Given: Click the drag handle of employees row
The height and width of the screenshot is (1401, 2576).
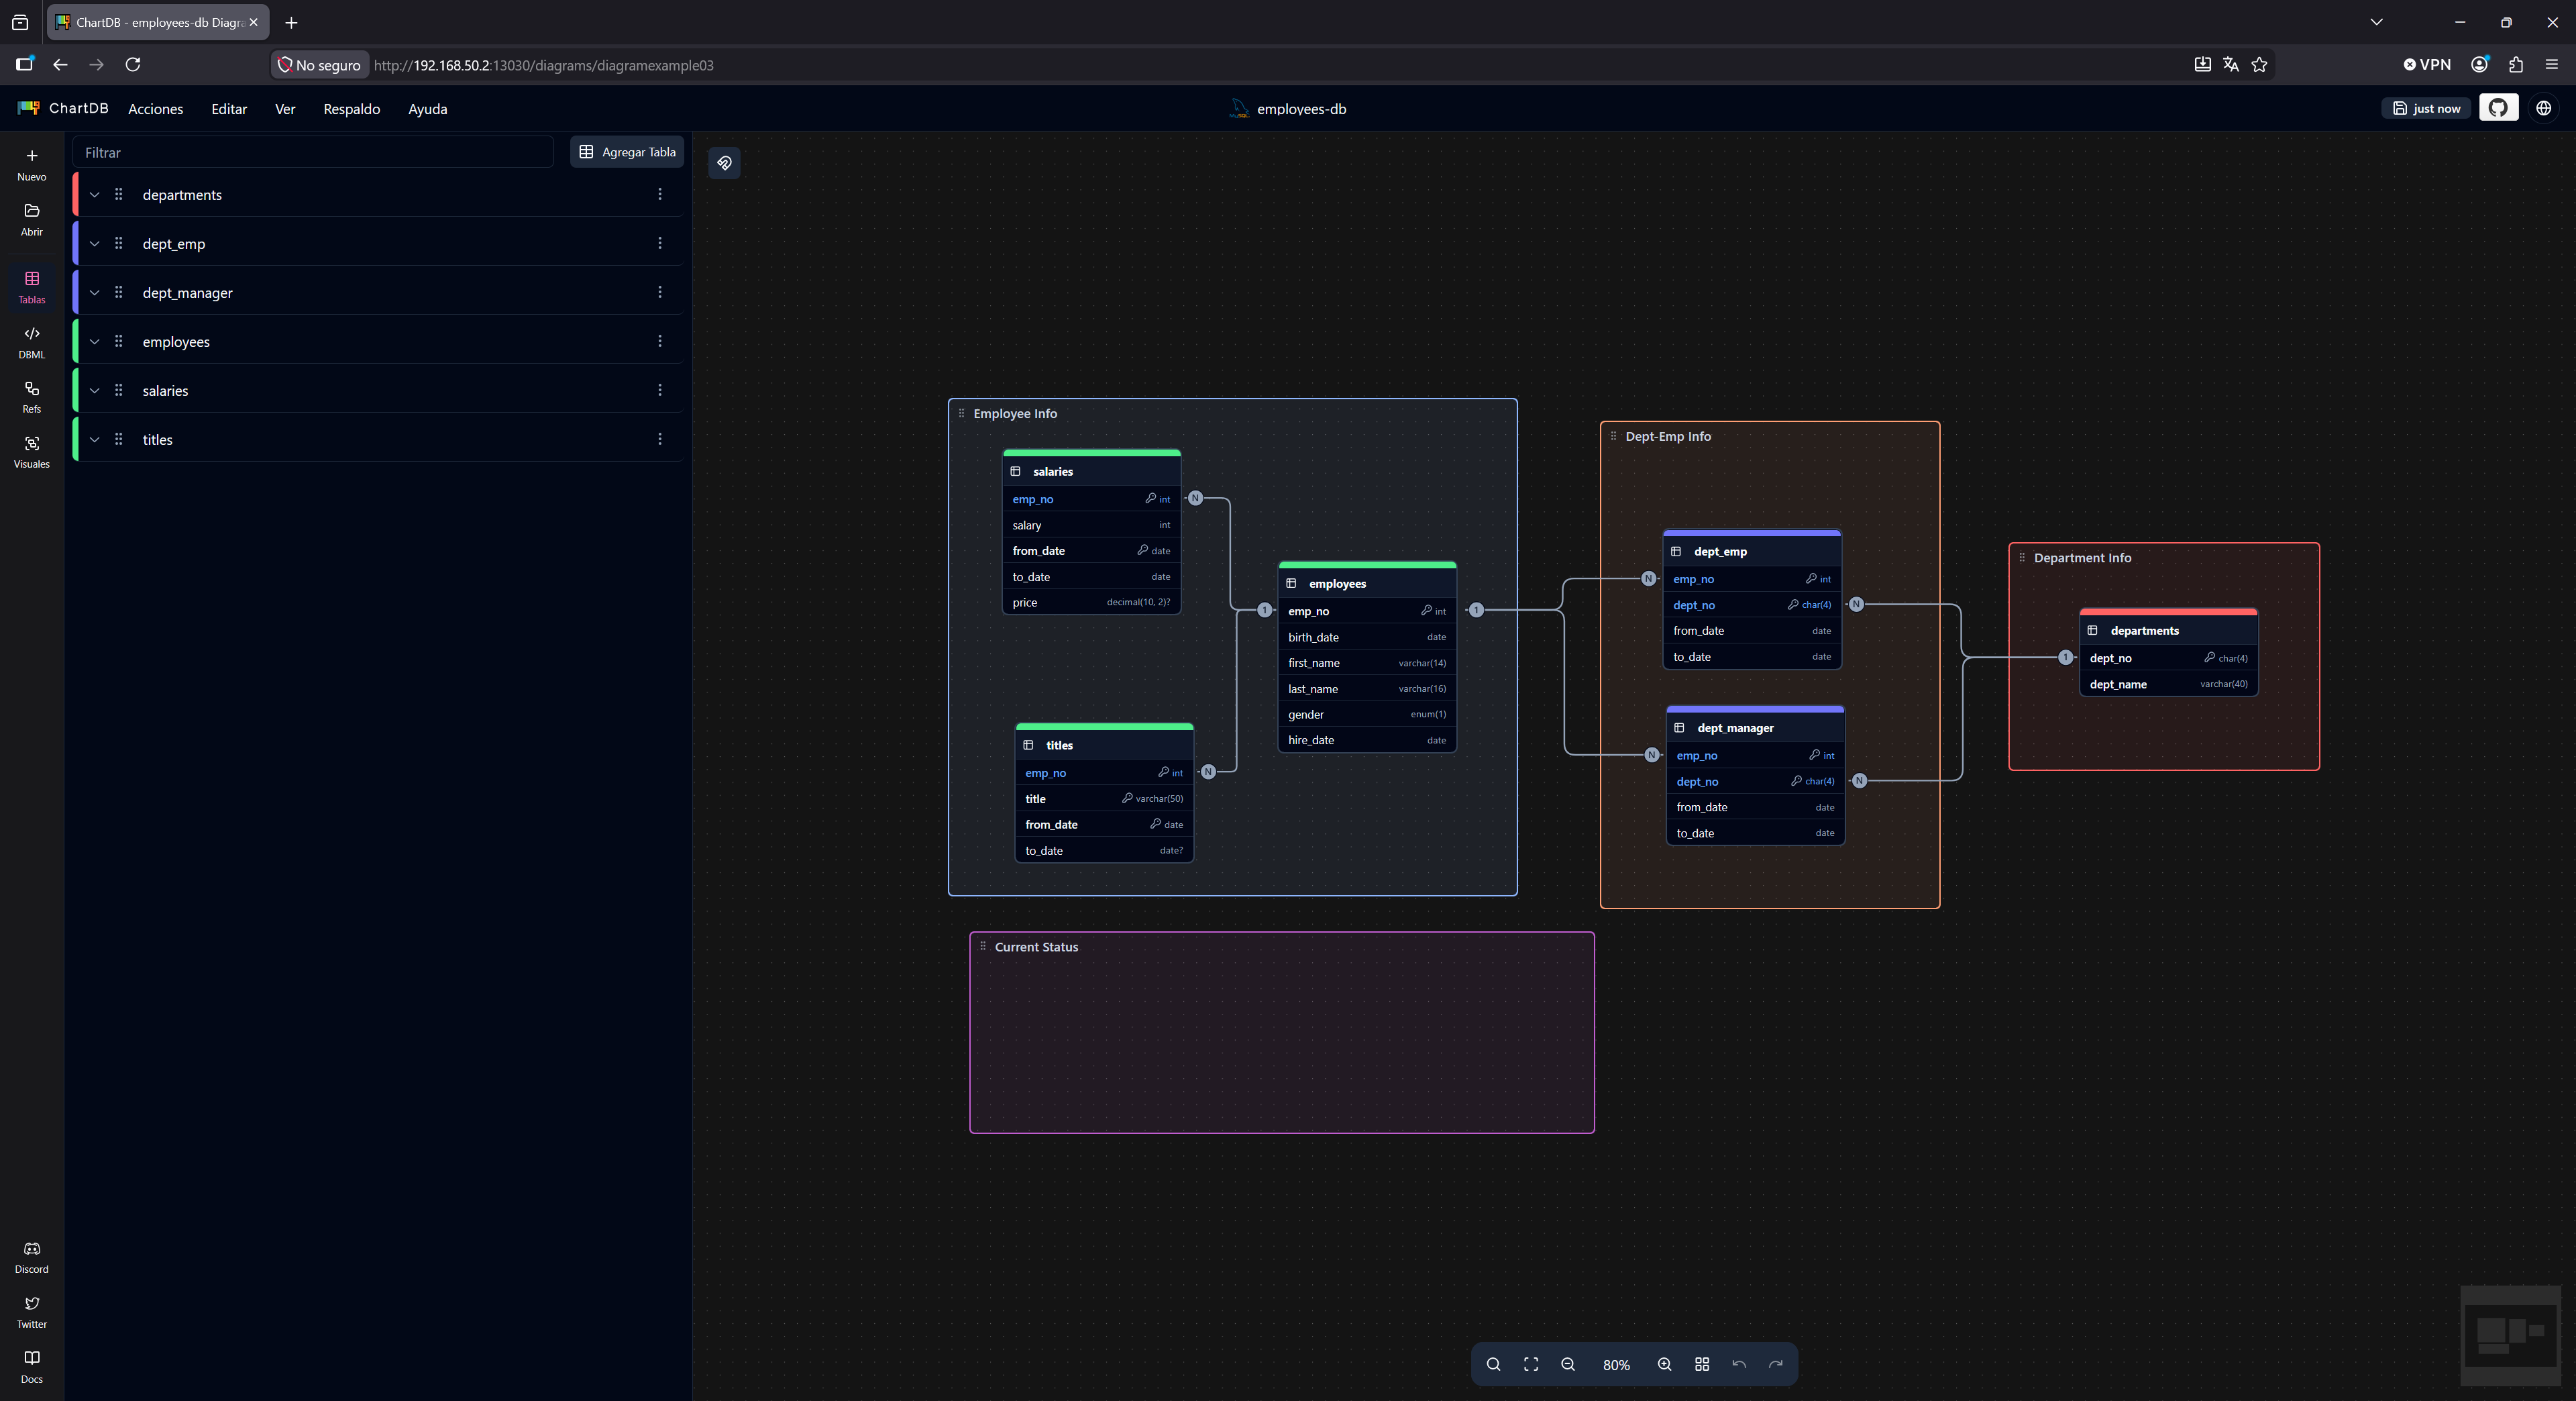Looking at the screenshot, I should (x=119, y=341).
